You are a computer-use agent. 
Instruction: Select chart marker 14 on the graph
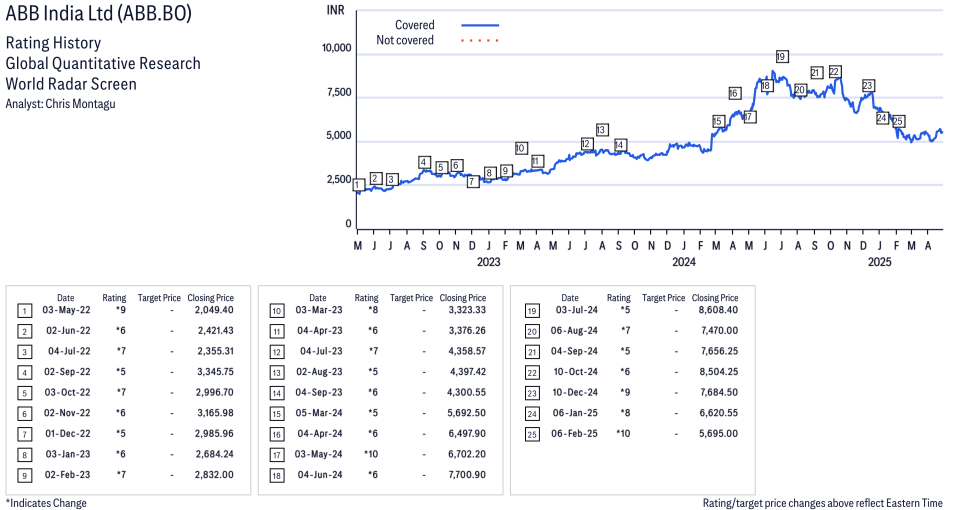tap(619, 145)
